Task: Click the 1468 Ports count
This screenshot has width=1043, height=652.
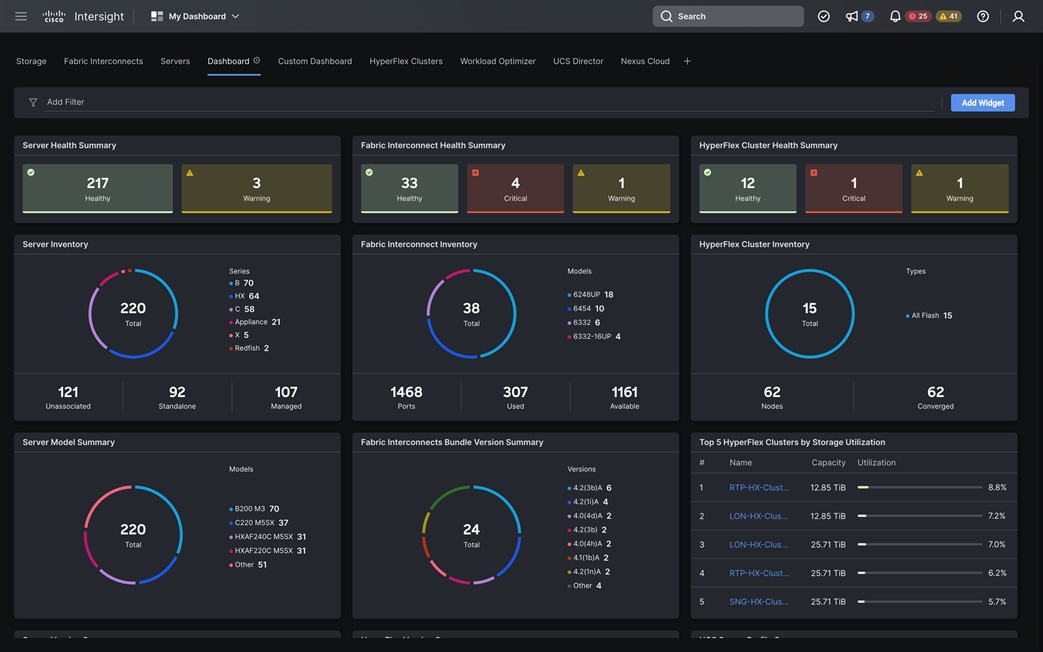Action: 406,397
